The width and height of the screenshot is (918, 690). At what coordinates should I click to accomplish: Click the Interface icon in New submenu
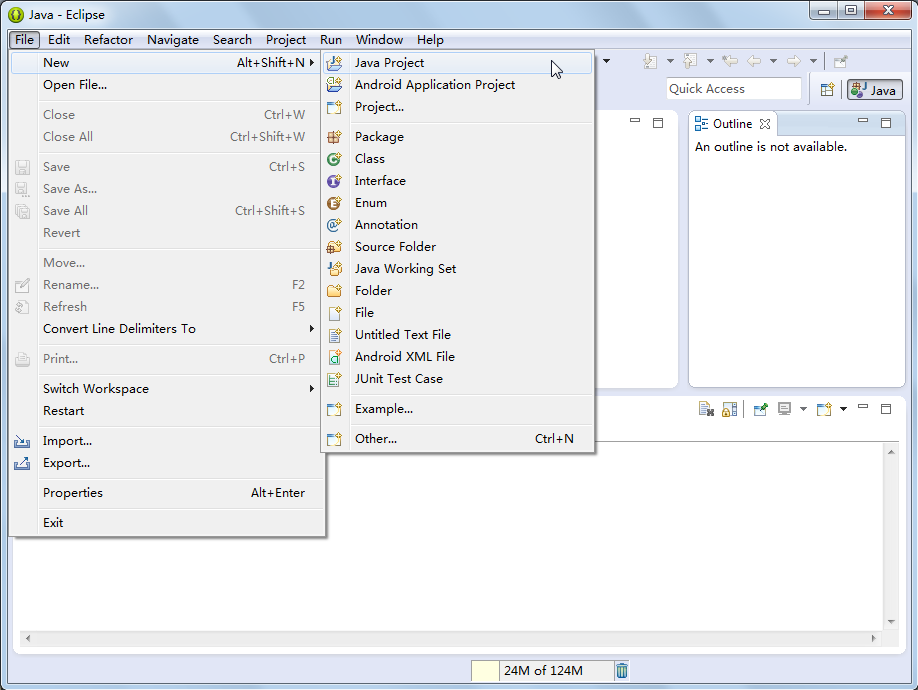click(x=335, y=181)
